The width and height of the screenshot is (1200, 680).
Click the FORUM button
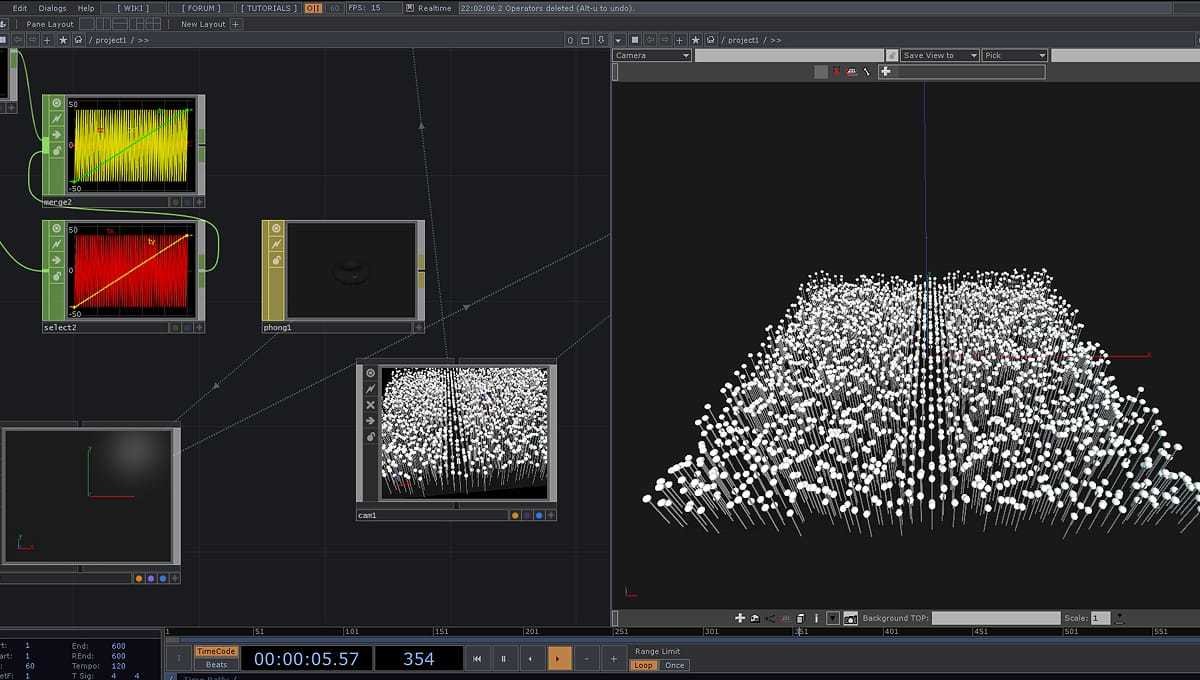tap(201, 8)
